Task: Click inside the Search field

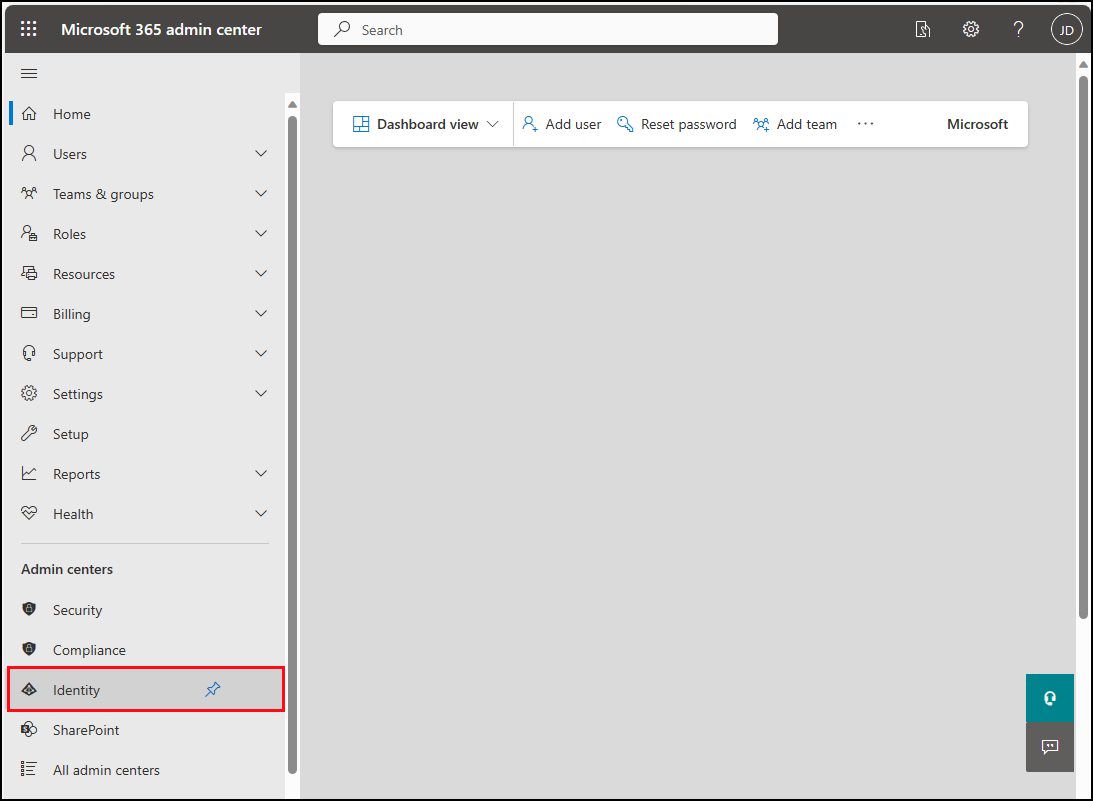Action: pyautogui.click(x=547, y=28)
